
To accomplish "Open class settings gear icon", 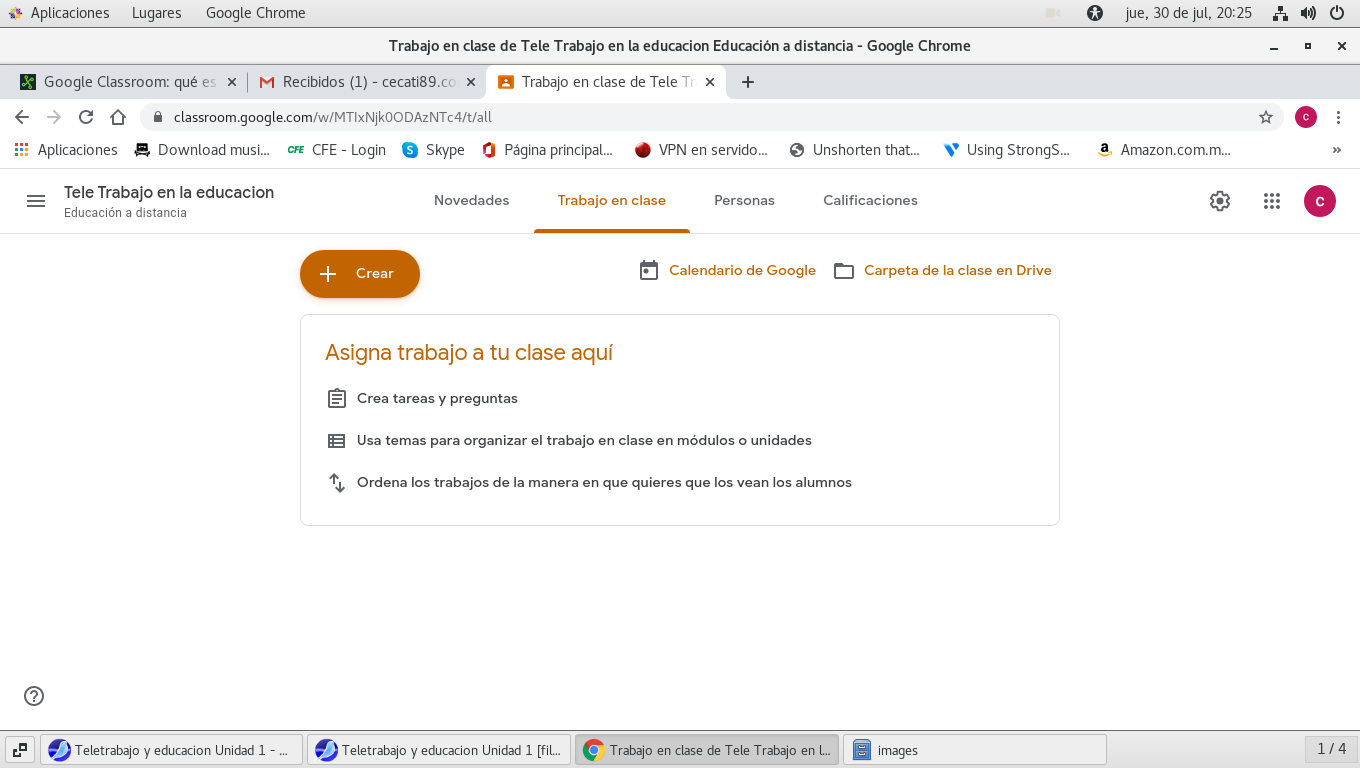I will pyautogui.click(x=1220, y=201).
